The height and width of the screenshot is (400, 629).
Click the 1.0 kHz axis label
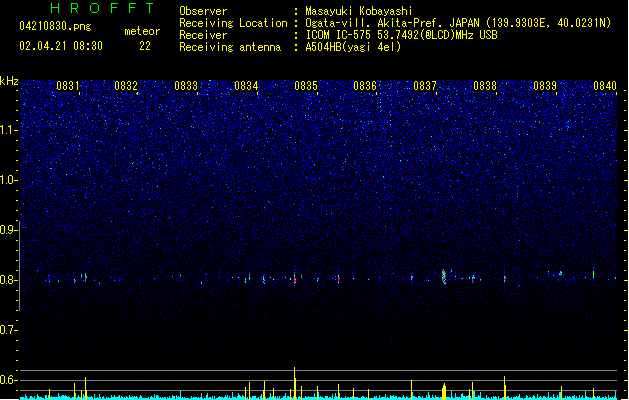[x=8, y=180]
